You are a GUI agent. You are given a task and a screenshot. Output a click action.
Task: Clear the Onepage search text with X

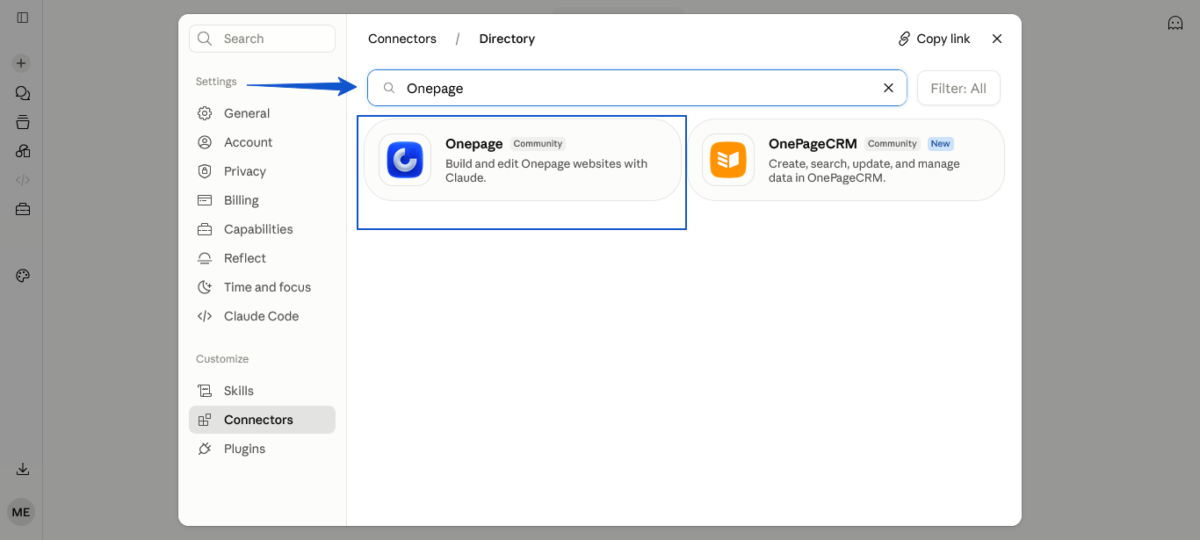(x=888, y=88)
